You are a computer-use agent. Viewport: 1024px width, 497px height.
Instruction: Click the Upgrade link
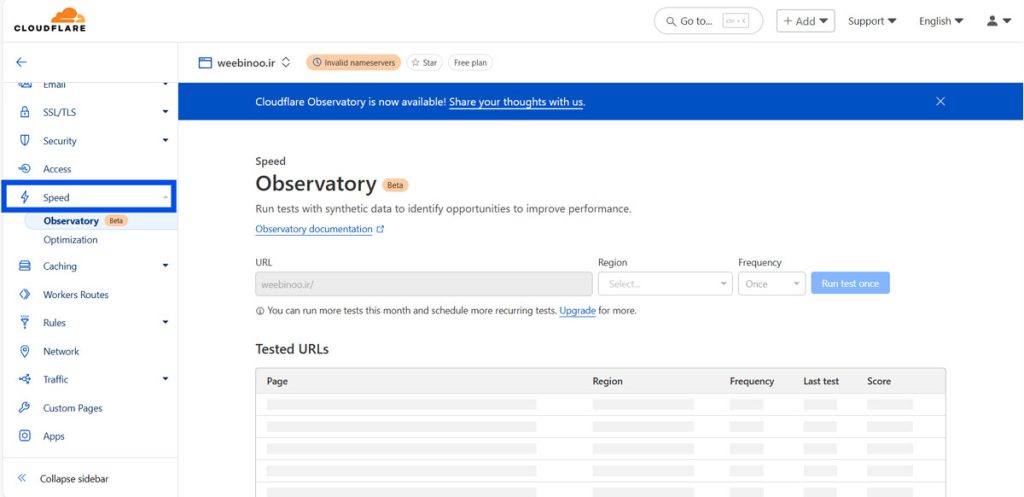(x=577, y=311)
